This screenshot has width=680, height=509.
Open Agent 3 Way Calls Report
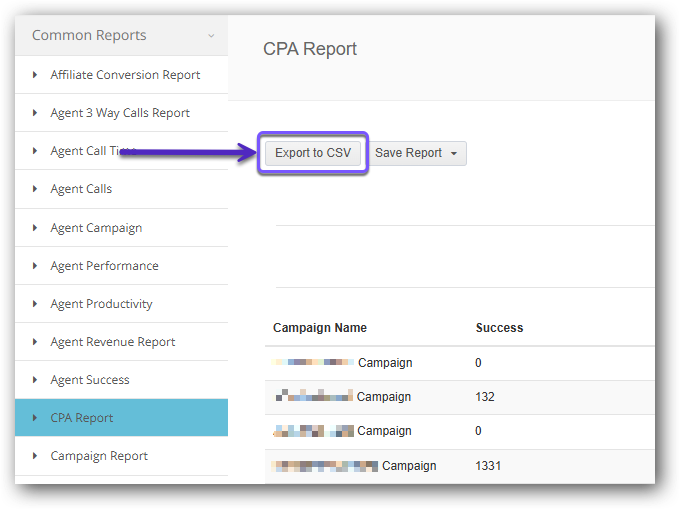(x=120, y=113)
